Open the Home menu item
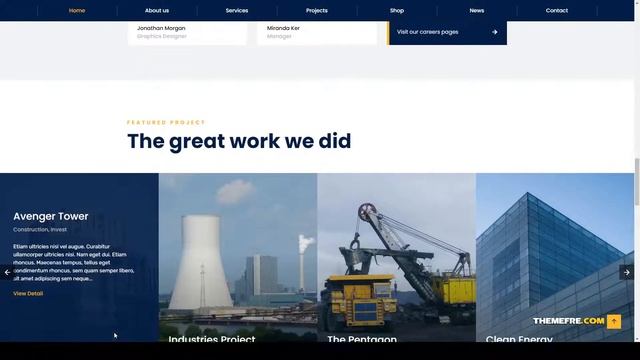Screen dimensions: 640x360 77,11
